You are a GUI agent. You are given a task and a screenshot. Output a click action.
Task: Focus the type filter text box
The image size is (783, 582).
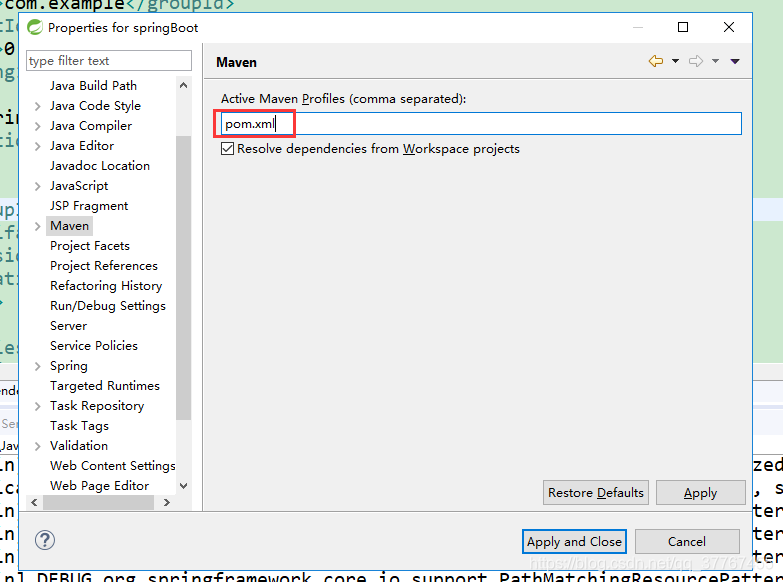click(x=109, y=60)
